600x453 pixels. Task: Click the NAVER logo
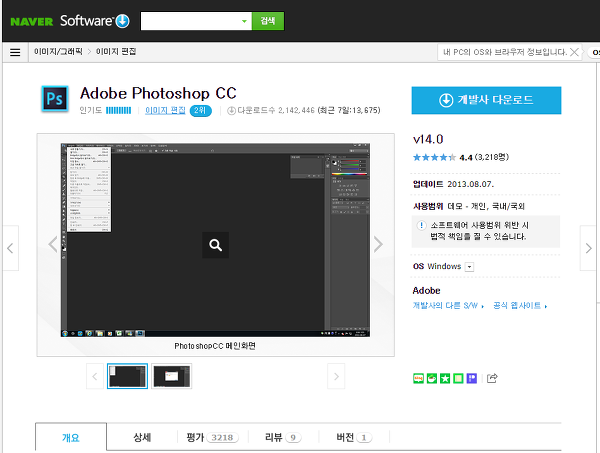[x=32, y=21]
